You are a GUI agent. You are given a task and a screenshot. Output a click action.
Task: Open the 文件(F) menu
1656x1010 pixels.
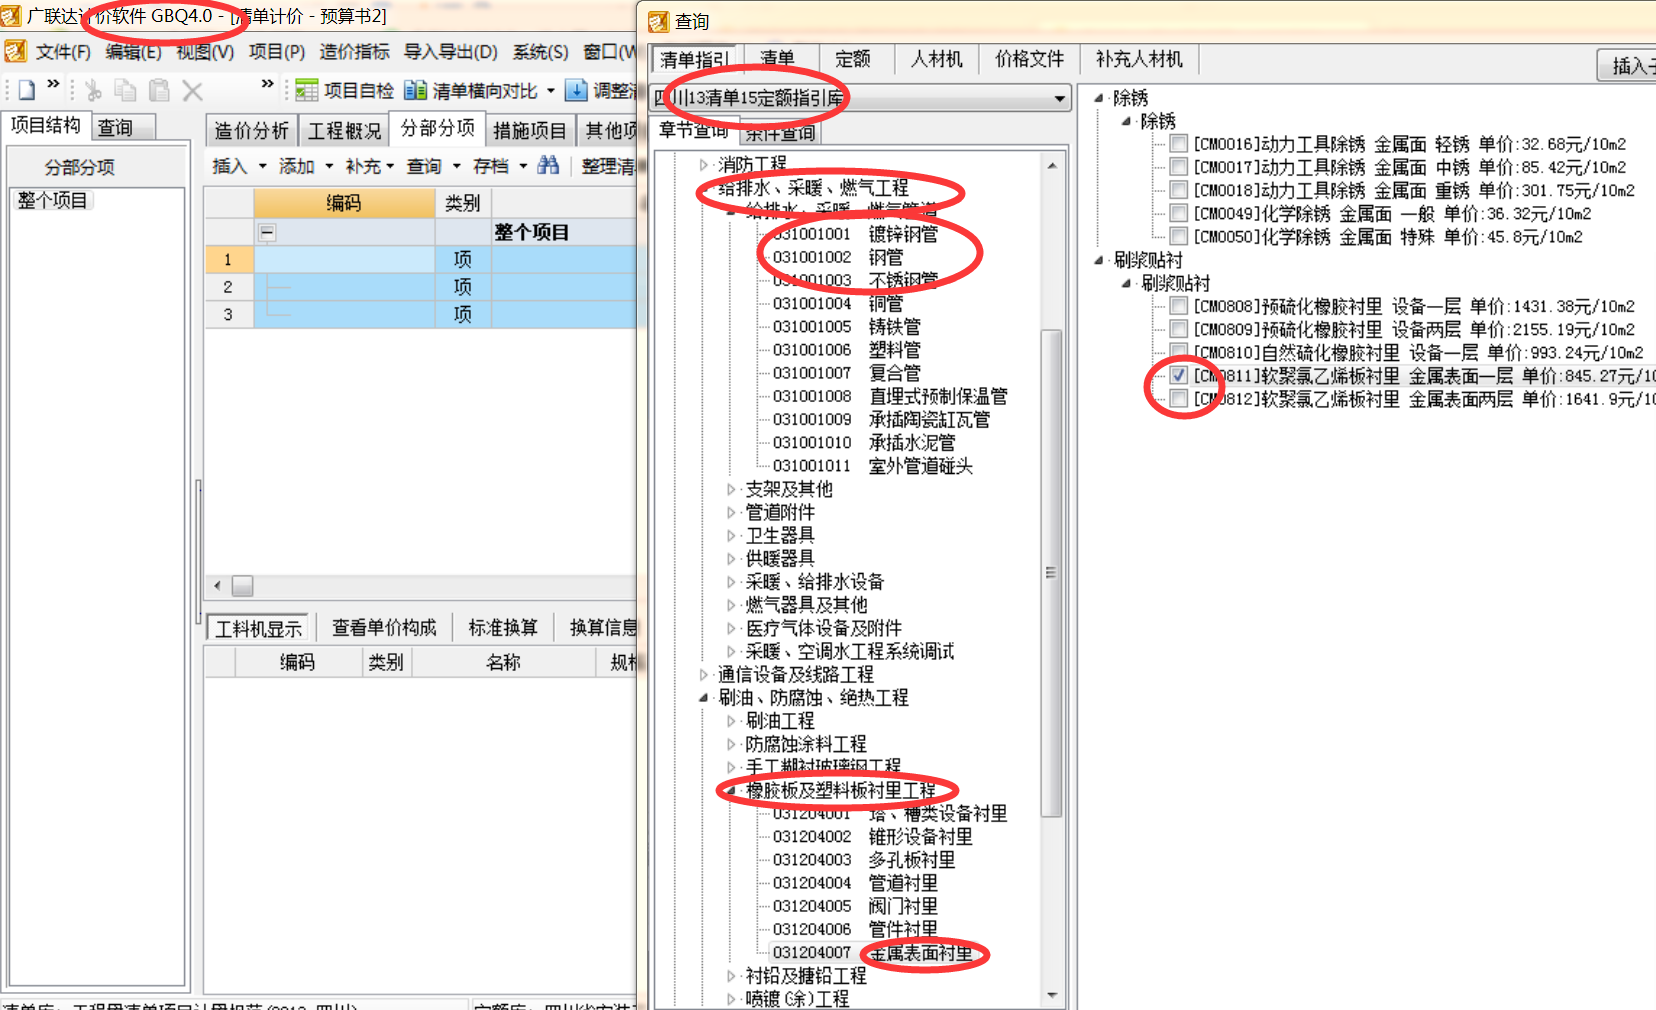point(63,52)
